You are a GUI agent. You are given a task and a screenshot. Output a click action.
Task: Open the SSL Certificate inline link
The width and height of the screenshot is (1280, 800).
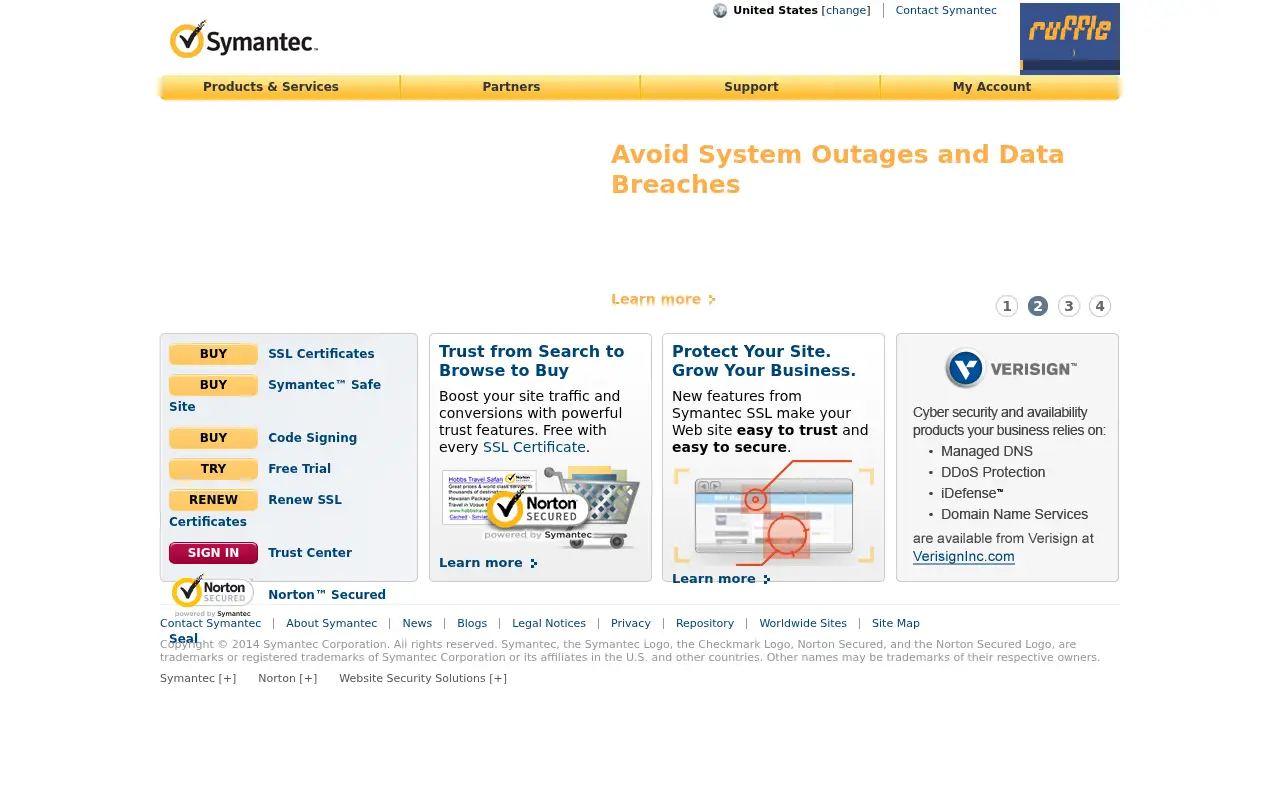pyautogui.click(x=534, y=447)
